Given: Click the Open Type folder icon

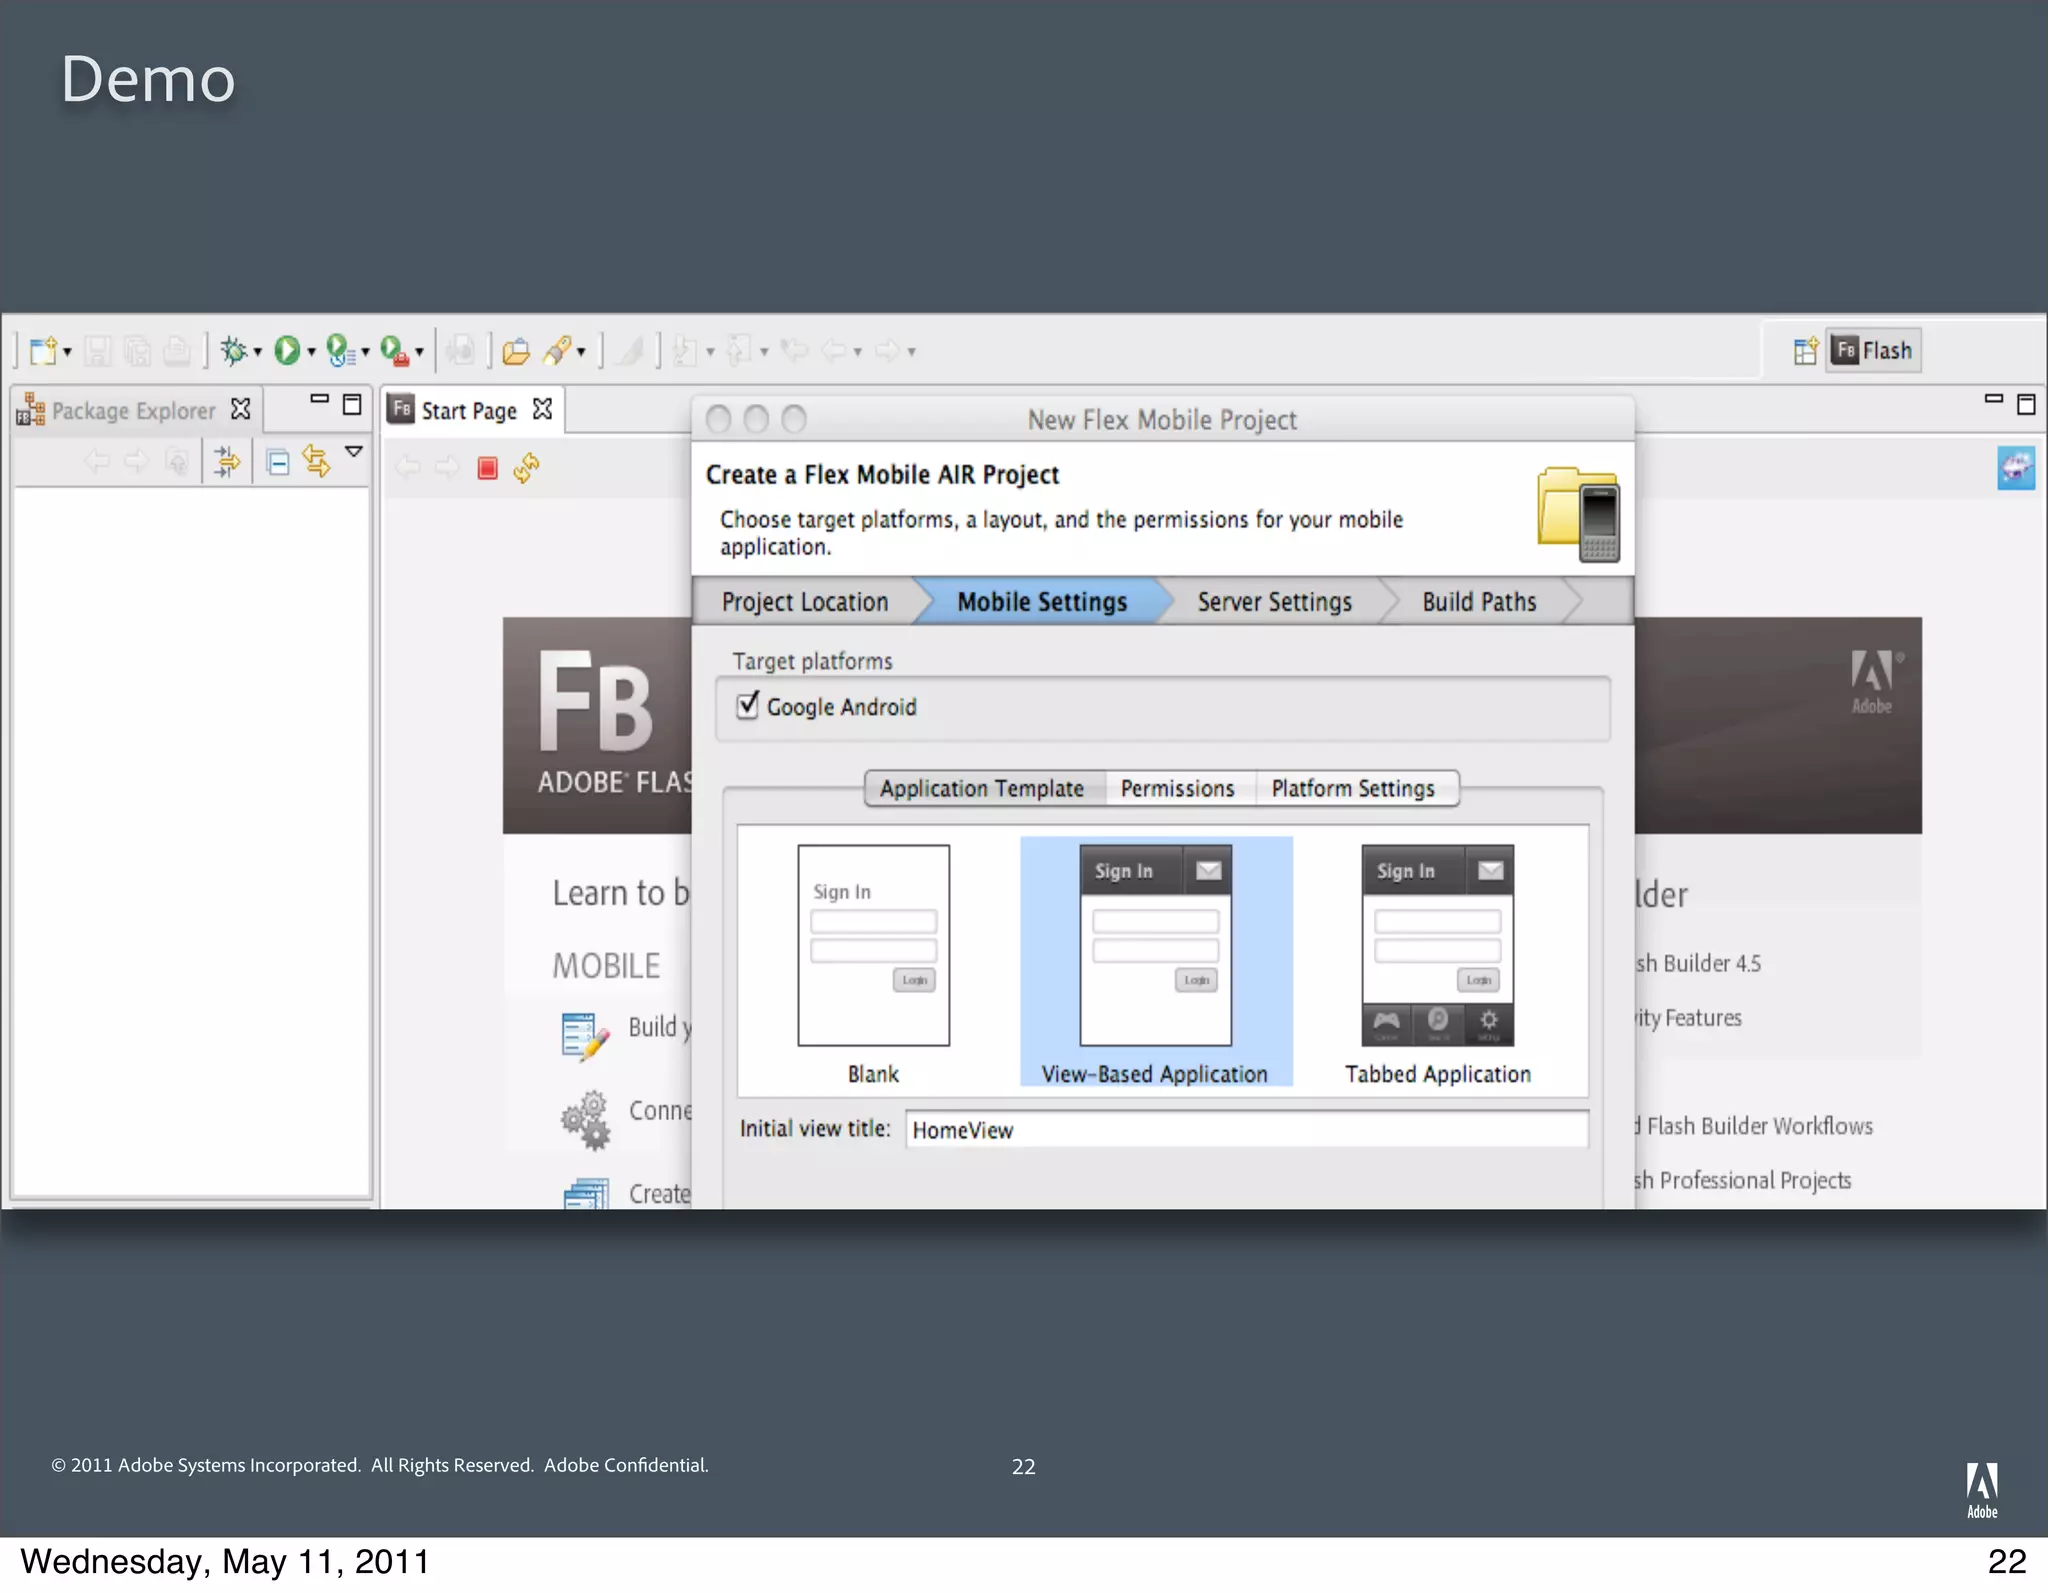Looking at the screenshot, I should coord(516,351).
